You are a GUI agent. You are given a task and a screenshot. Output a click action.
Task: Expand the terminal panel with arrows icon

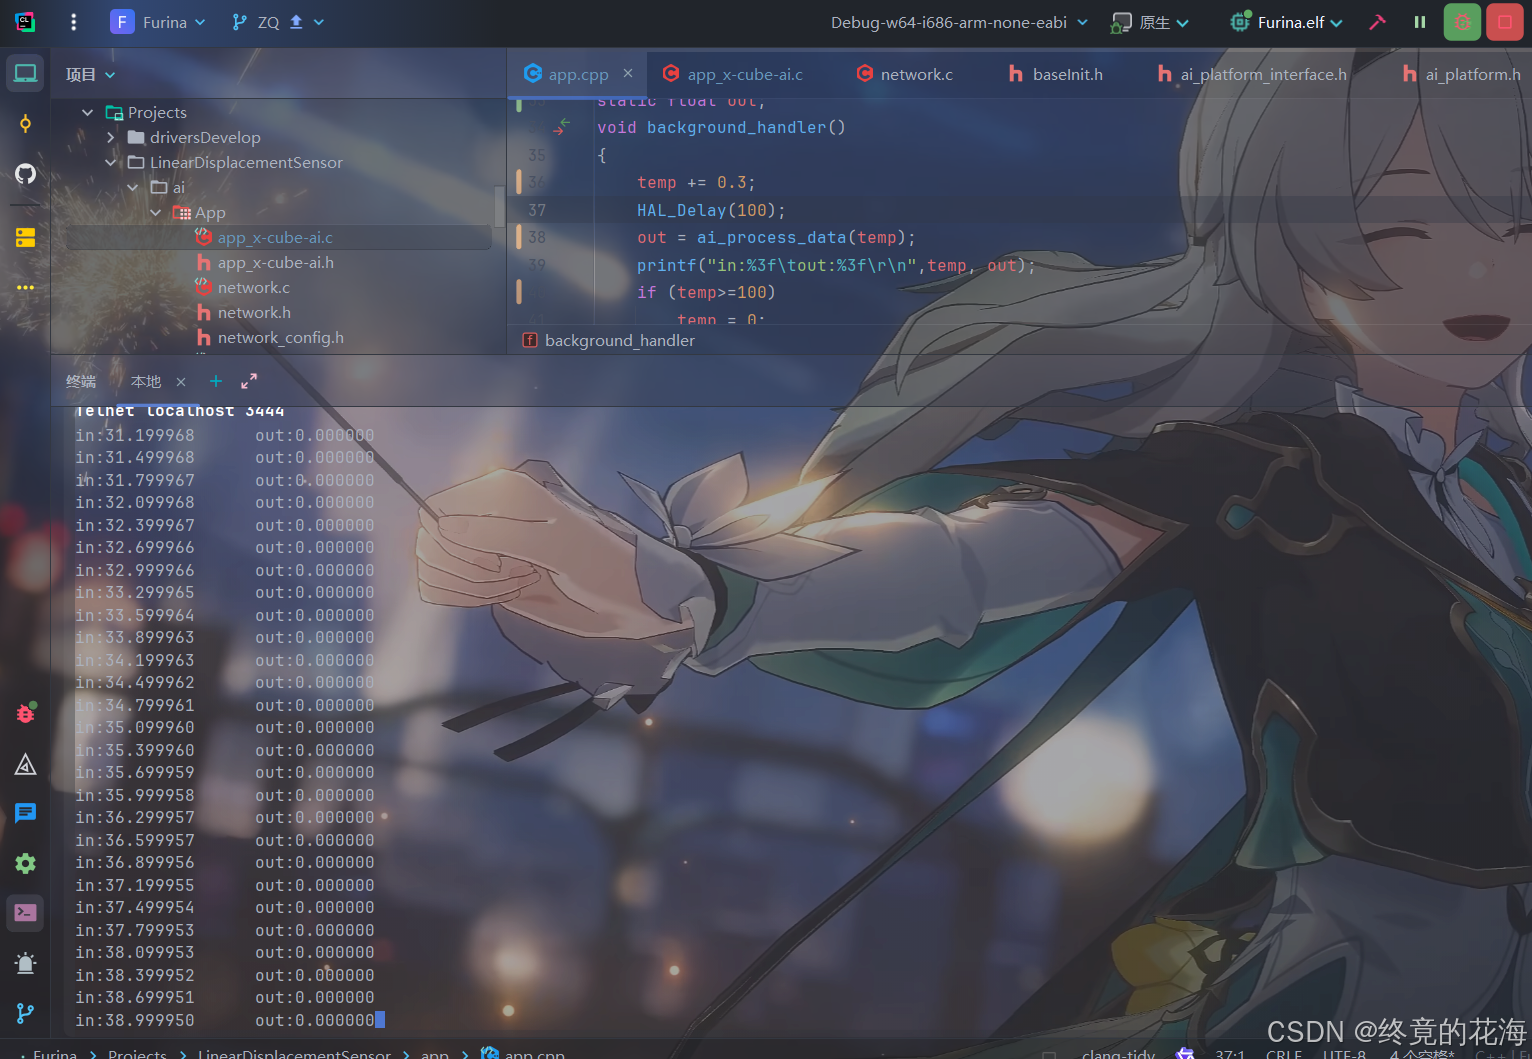tap(249, 381)
